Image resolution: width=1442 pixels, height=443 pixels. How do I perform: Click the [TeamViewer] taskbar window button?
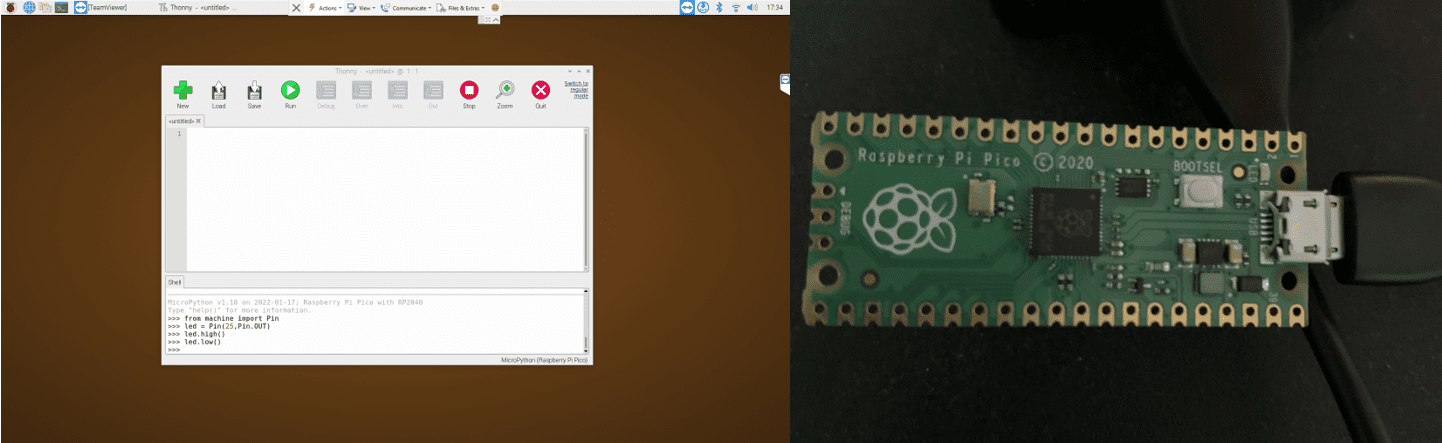click(100, 7)
